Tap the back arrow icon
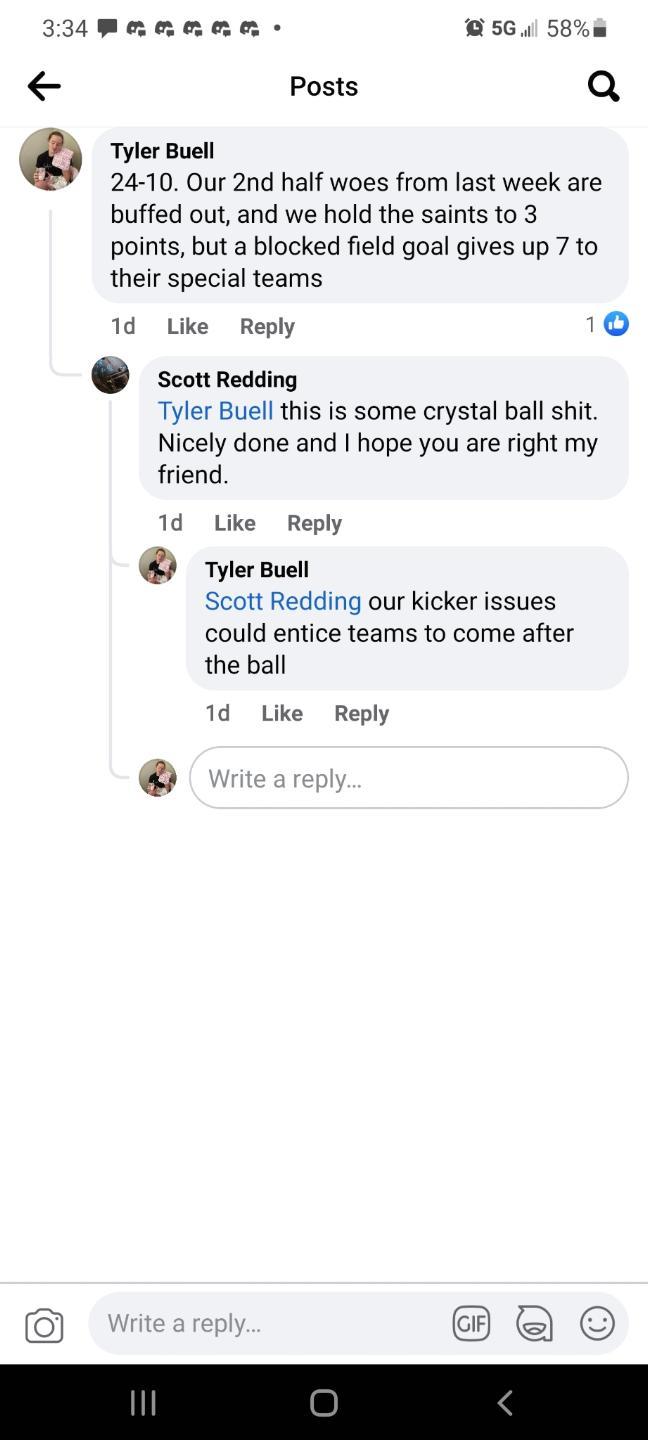Screen dimensions: 648x1440 (44, 87)
